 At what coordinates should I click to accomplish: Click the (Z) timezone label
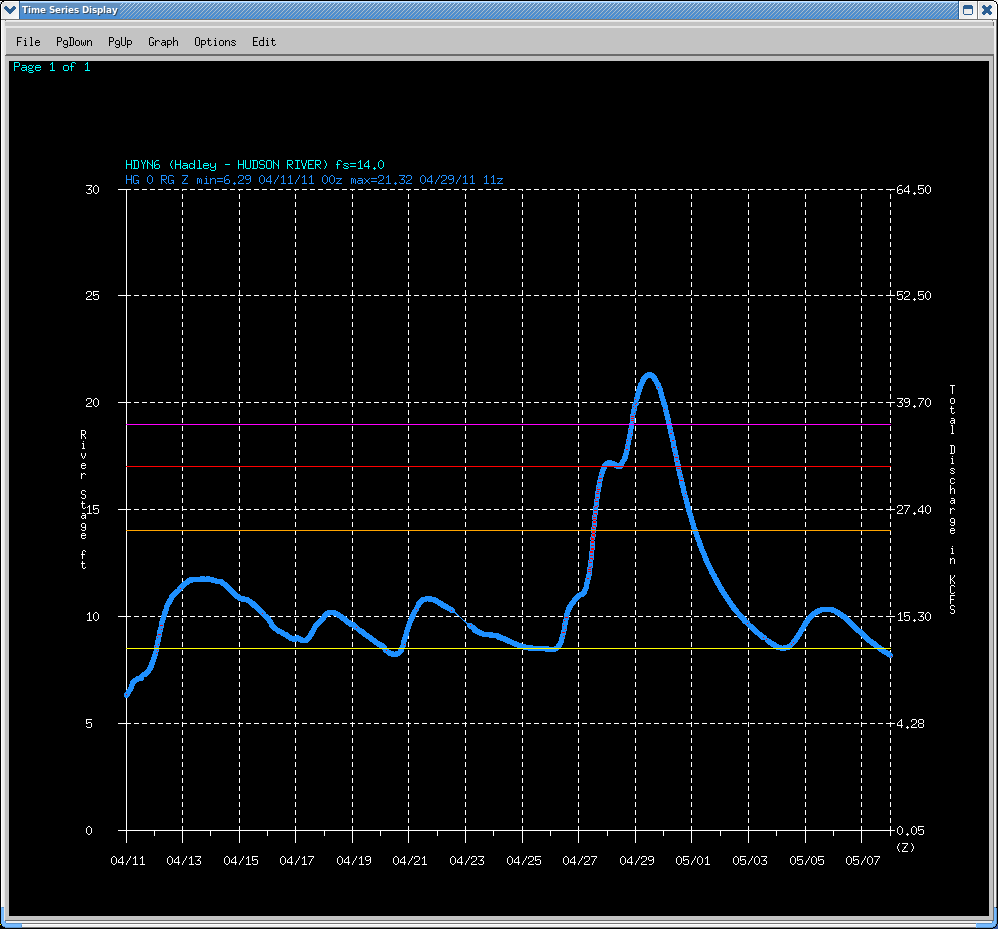click(x=905, y=847)
